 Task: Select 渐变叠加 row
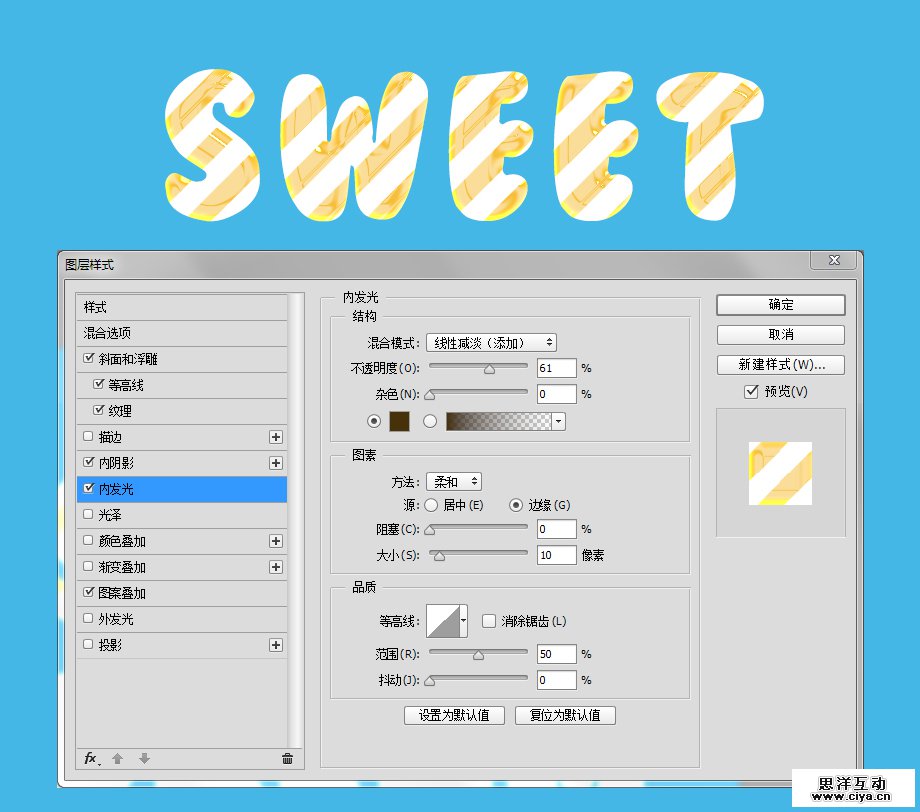pyautogui.click(x=182, y=567)
